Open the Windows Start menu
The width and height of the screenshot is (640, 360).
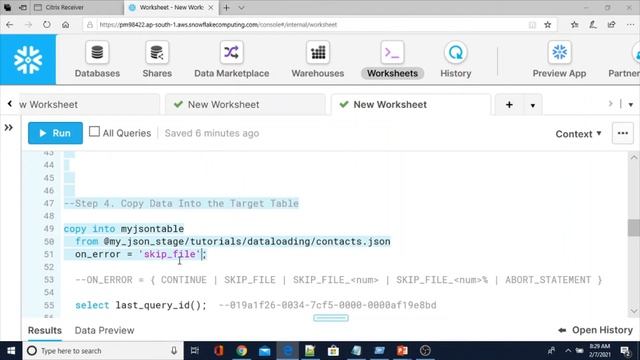pyautogui.click(x=11, y=351)
